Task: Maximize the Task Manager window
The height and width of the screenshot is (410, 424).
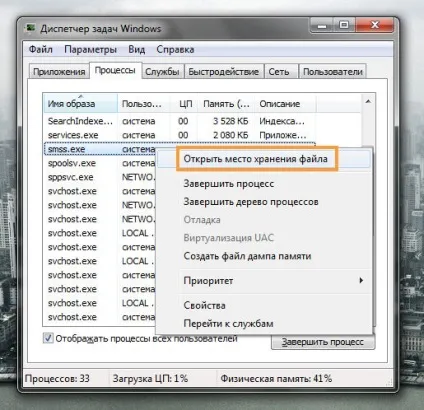Action: click(x=344, y=25)
